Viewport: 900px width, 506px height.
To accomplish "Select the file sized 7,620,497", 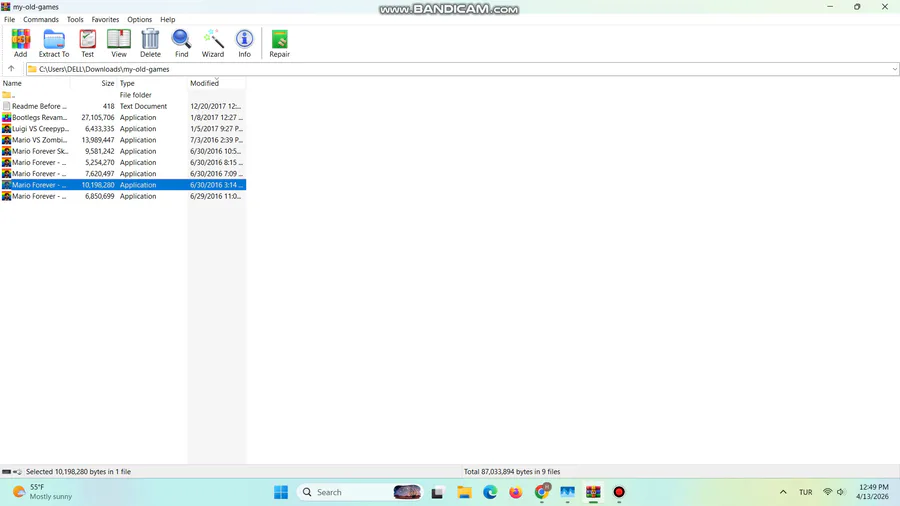I will [123, 173].
